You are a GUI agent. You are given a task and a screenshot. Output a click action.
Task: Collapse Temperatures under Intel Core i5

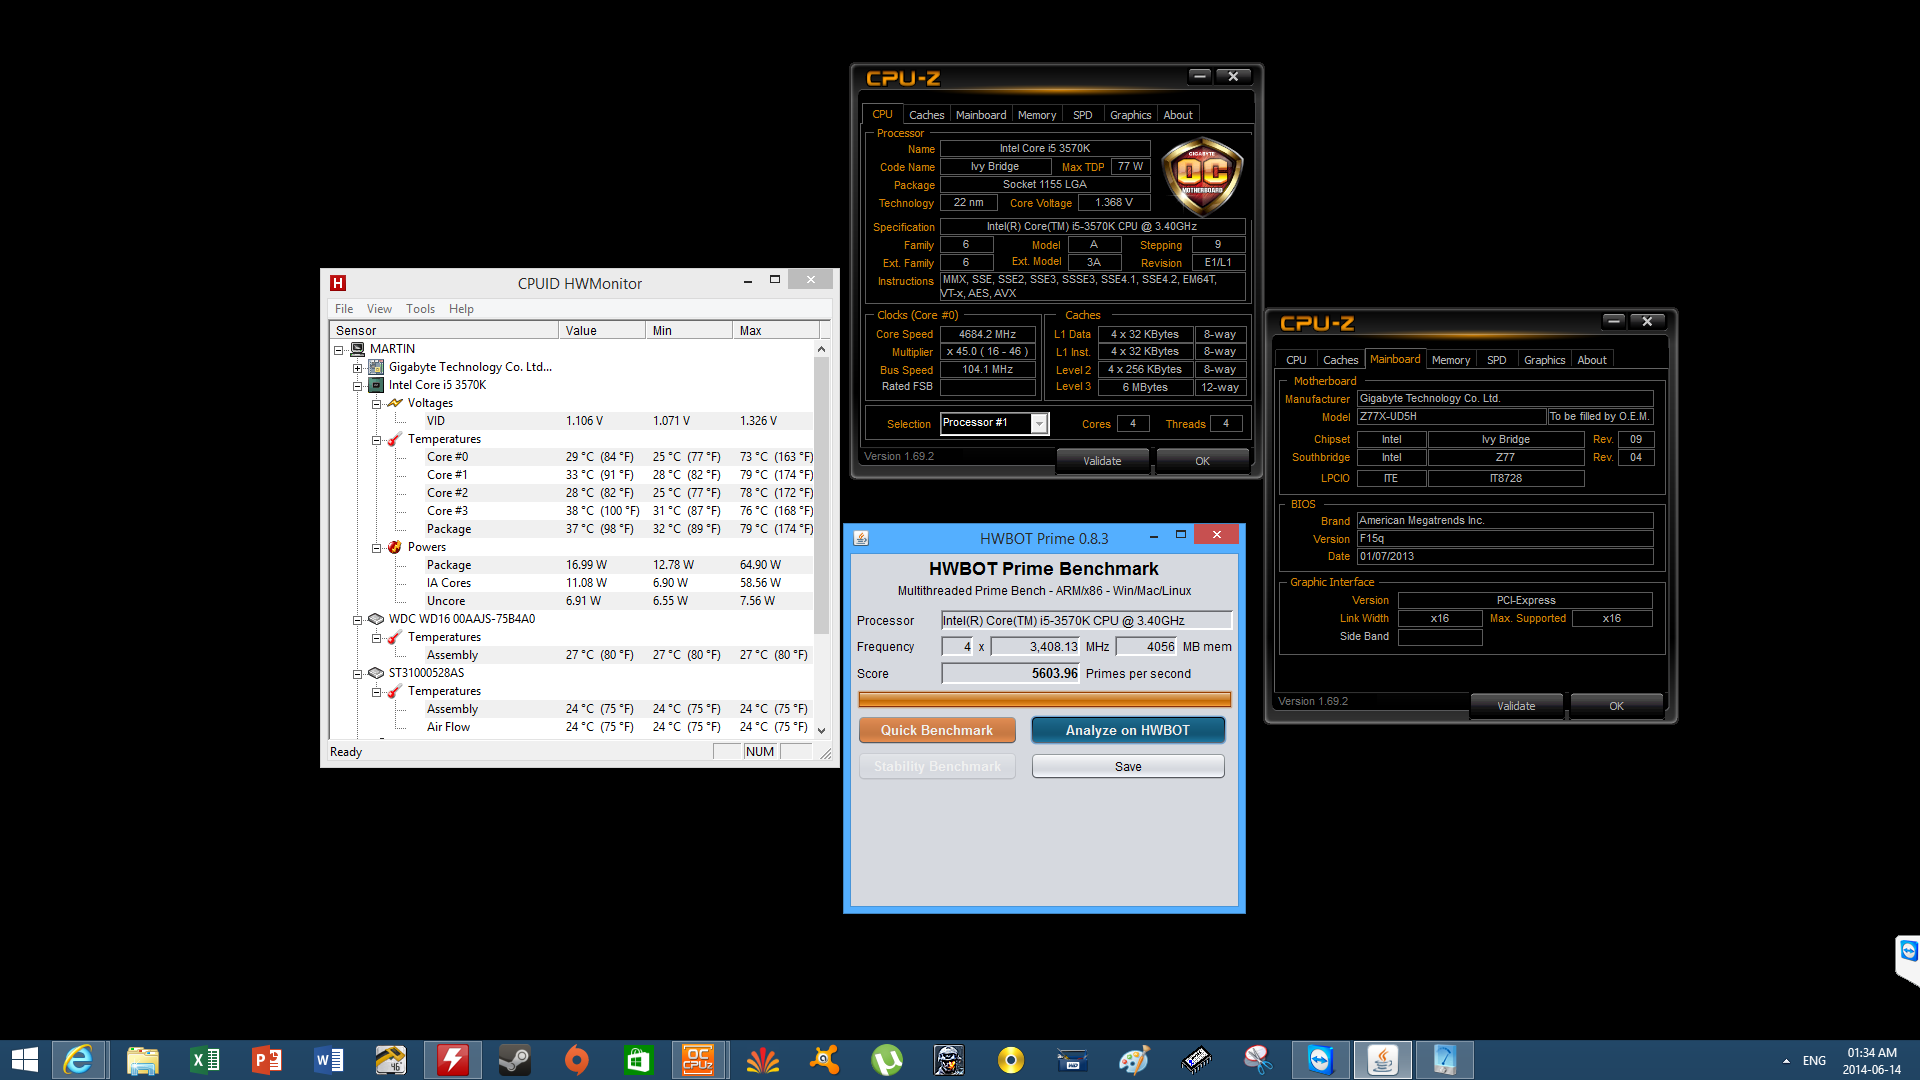(376, 440)
